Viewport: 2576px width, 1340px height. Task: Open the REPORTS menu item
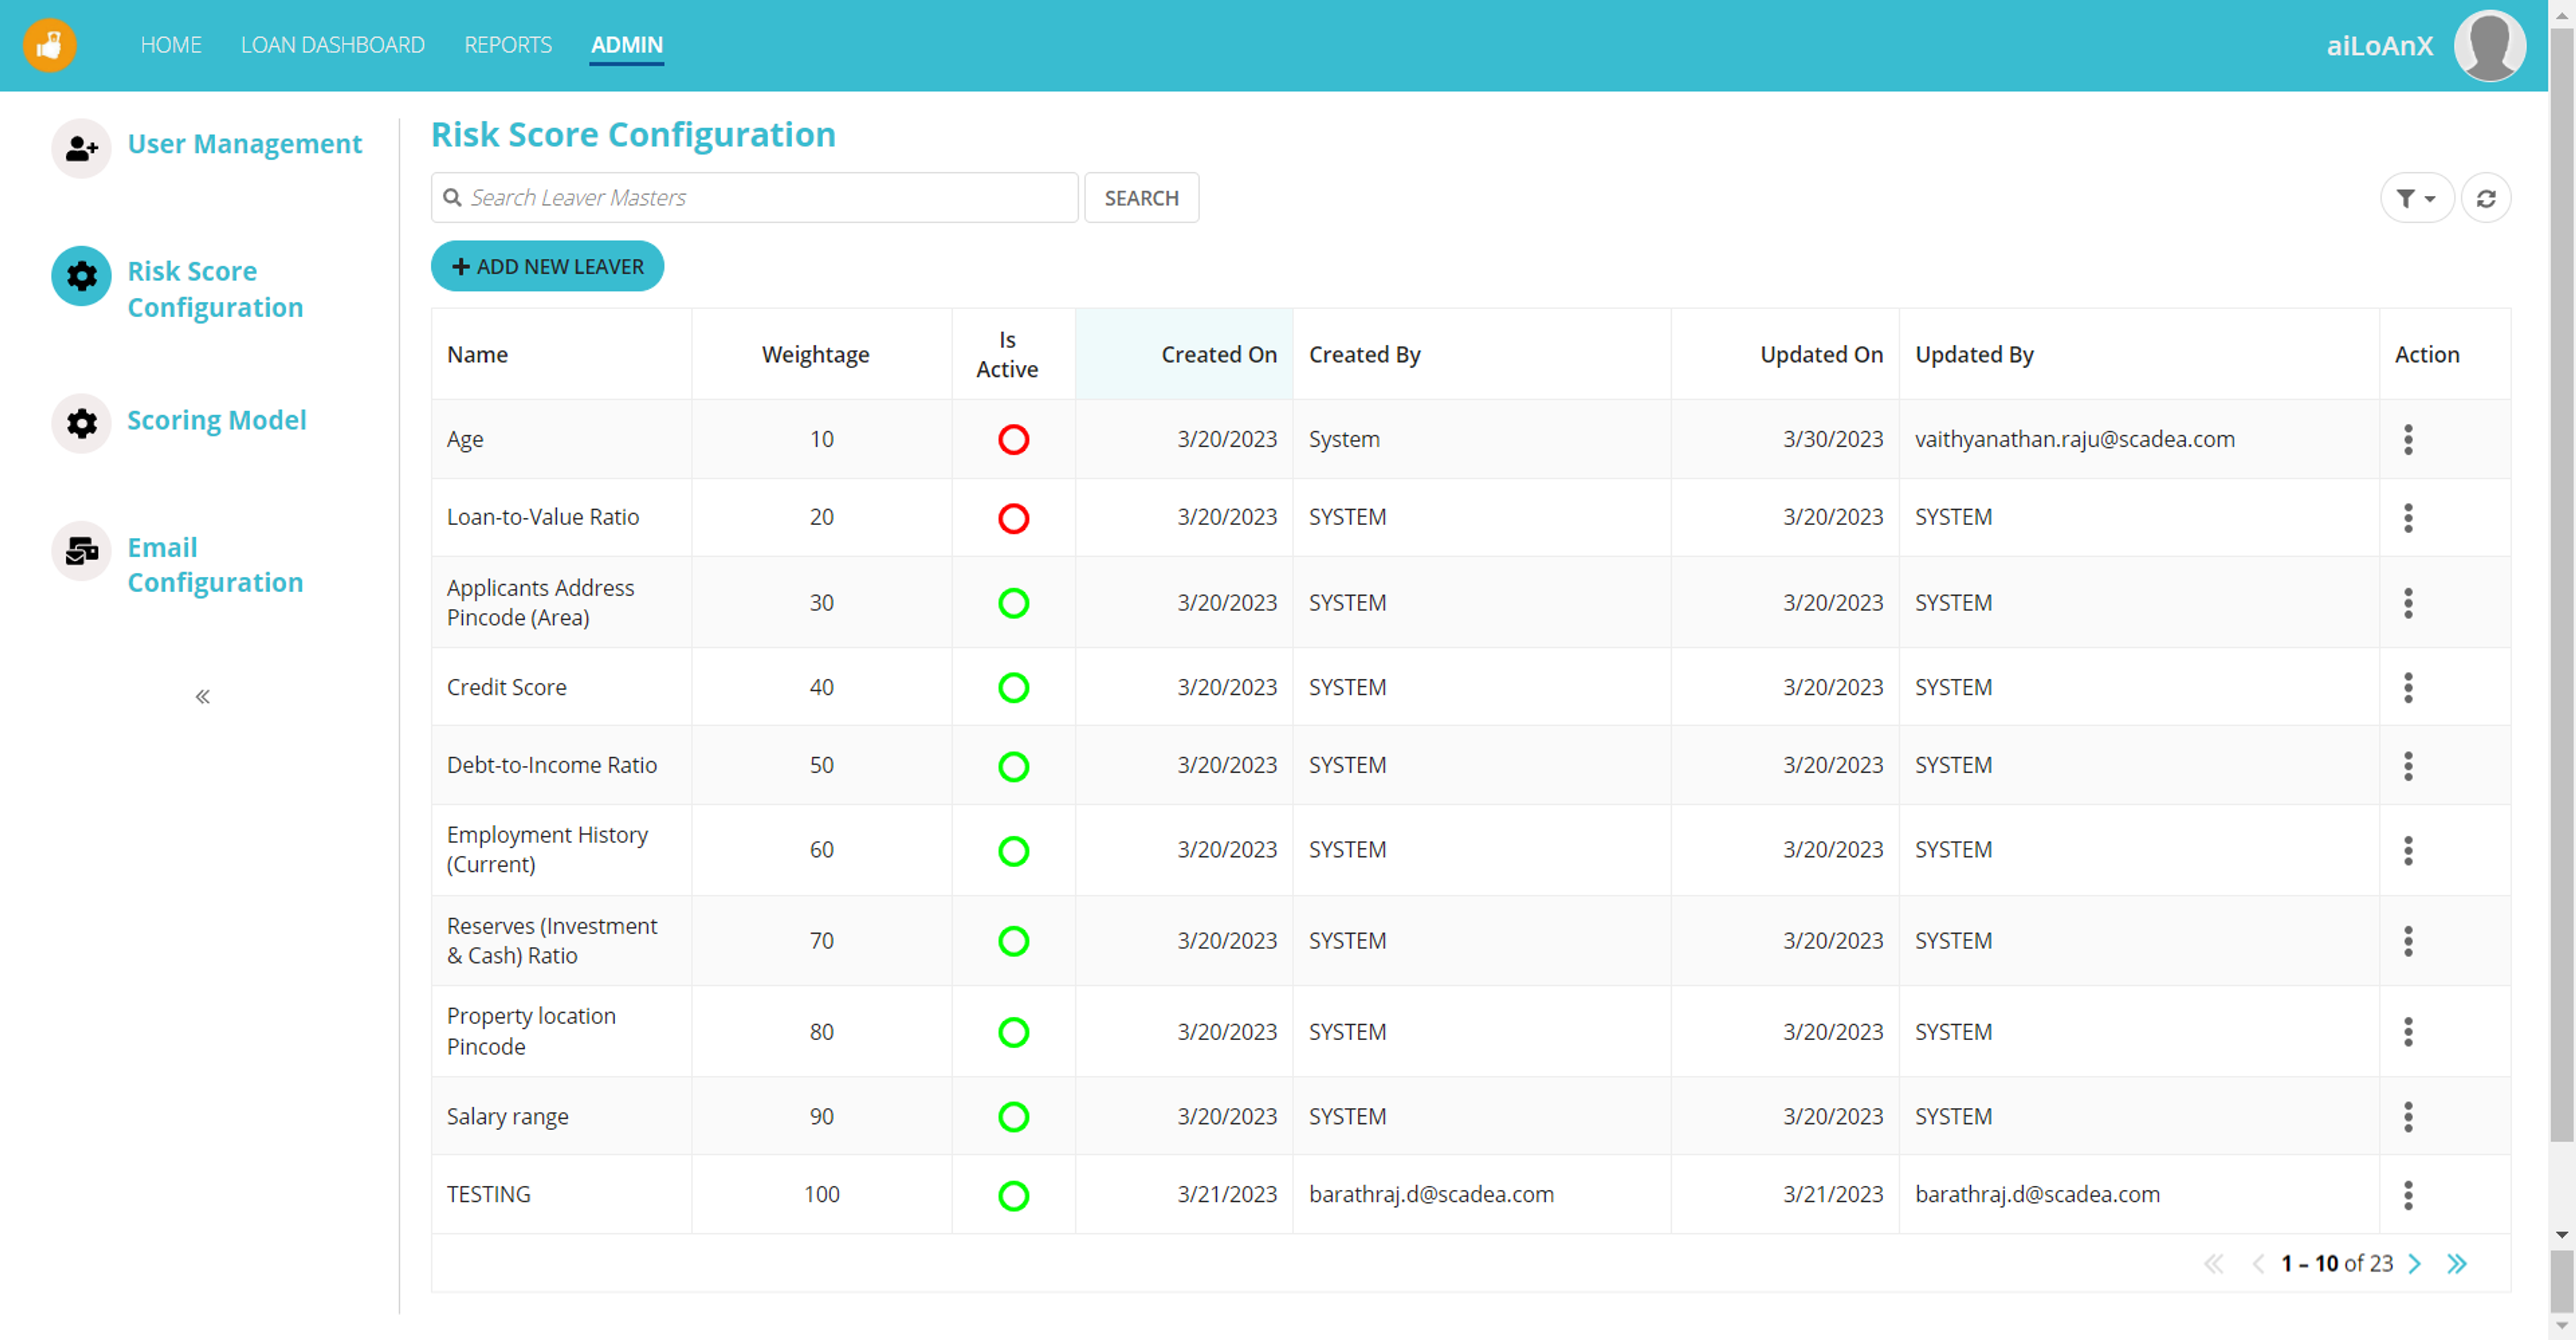click(507, 45)
